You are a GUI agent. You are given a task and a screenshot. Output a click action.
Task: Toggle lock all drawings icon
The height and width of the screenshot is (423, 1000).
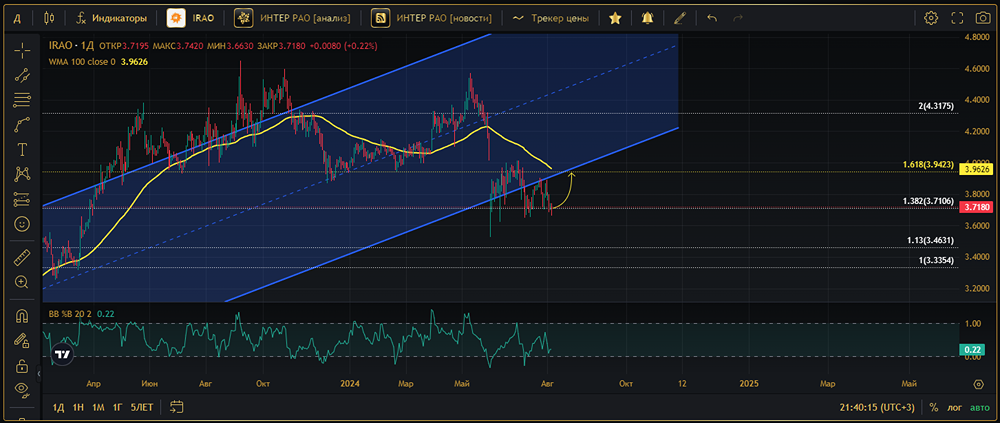point(21,366)
